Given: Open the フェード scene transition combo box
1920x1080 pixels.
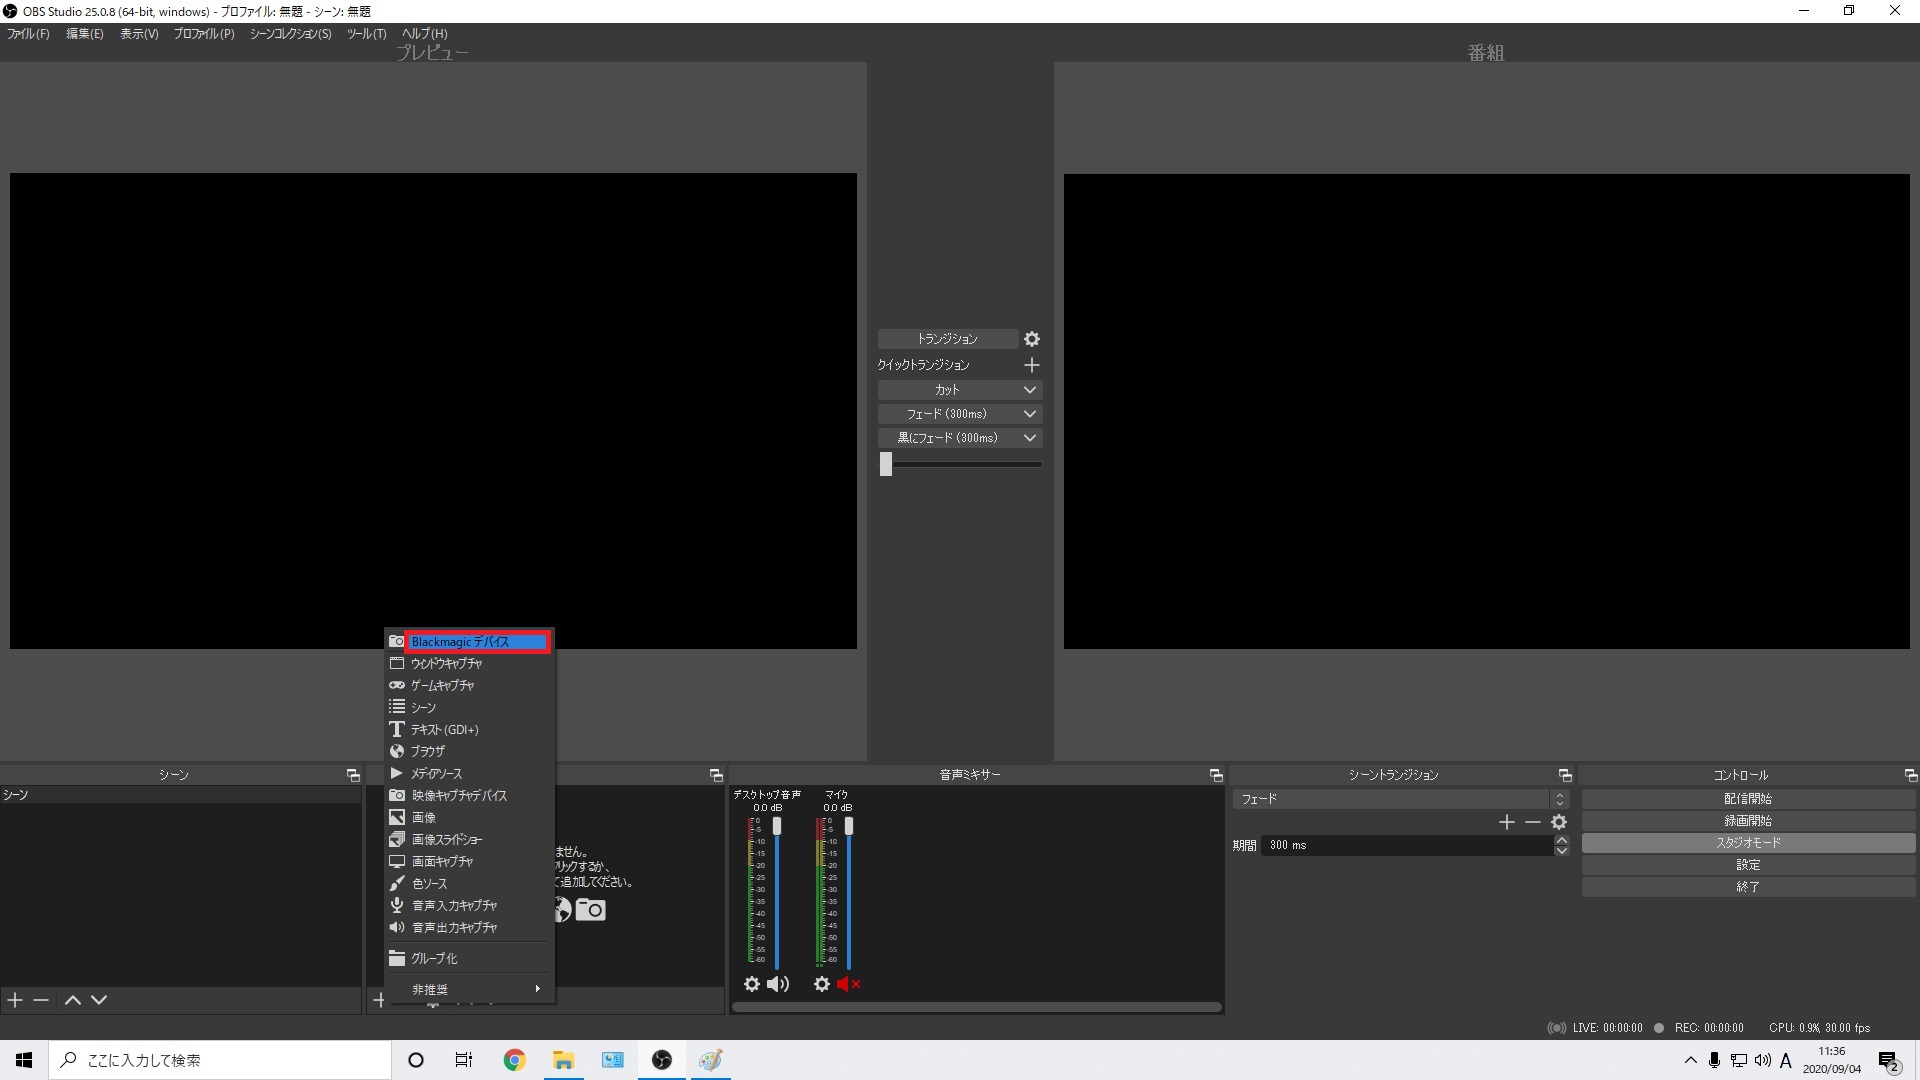Looking at the screenshot, I should (x=1401, y=799).
